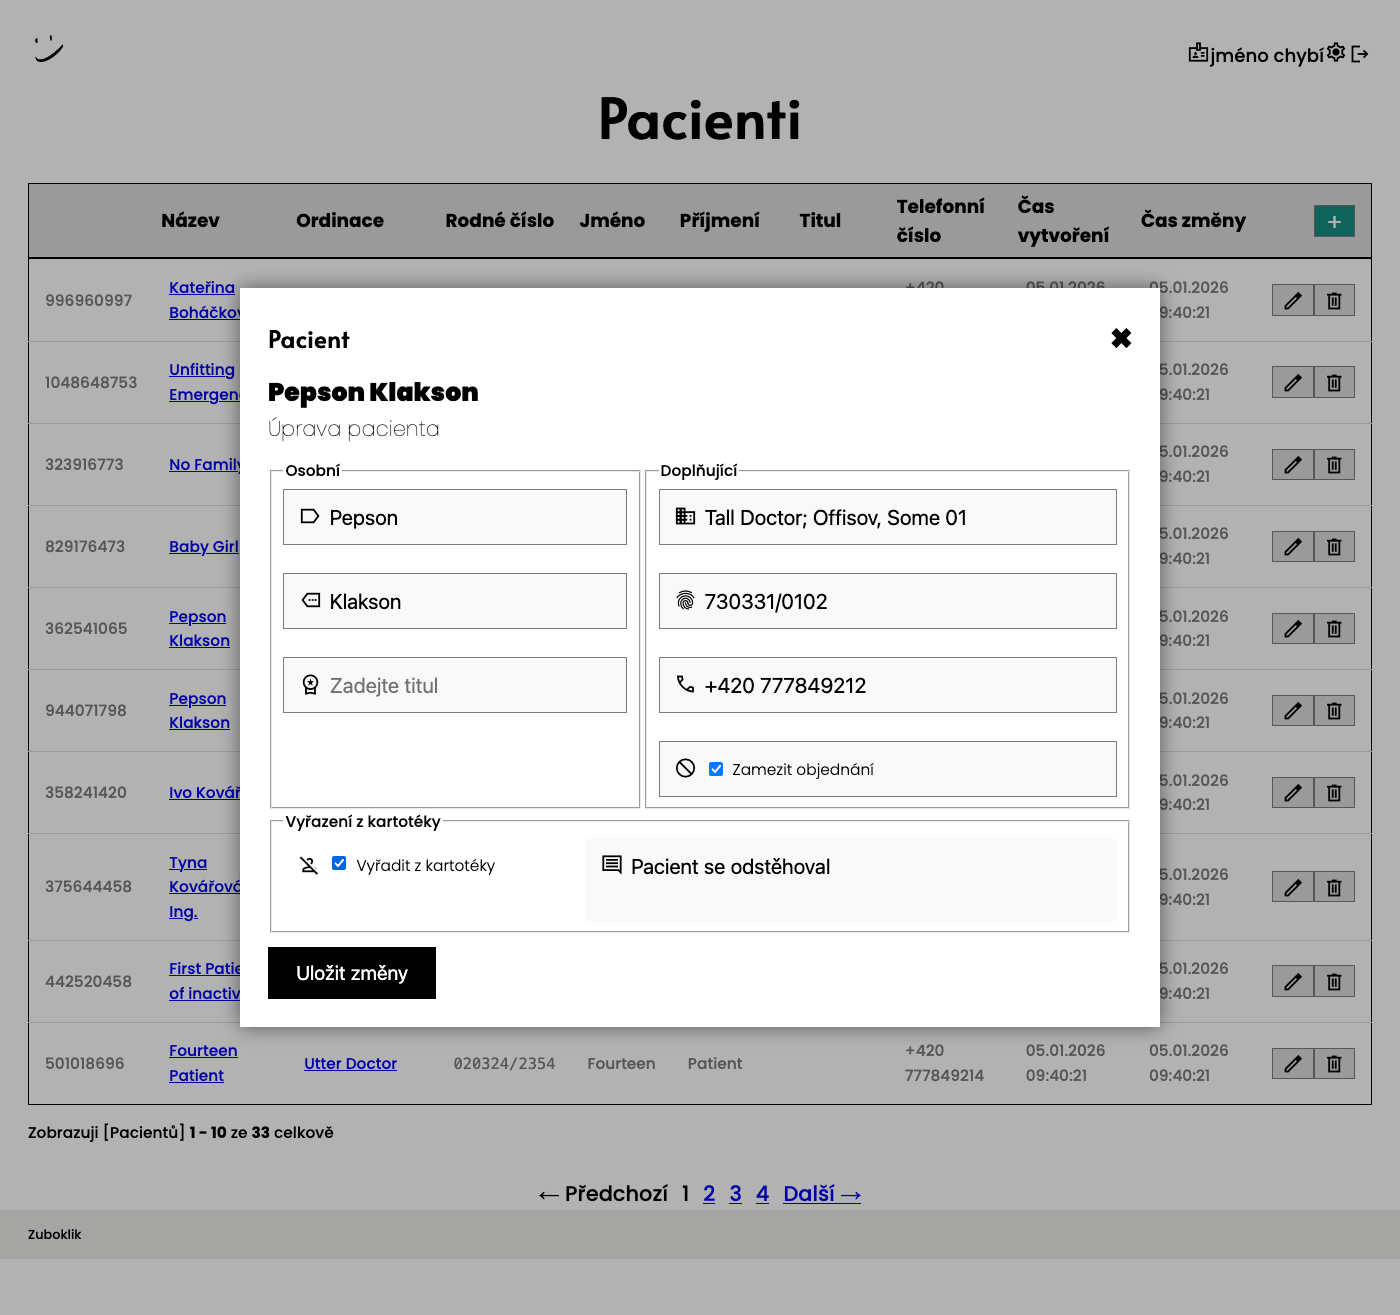Click trash icon for row 829176473
1400x1315 pixels.
click(x=1334, y=547)
